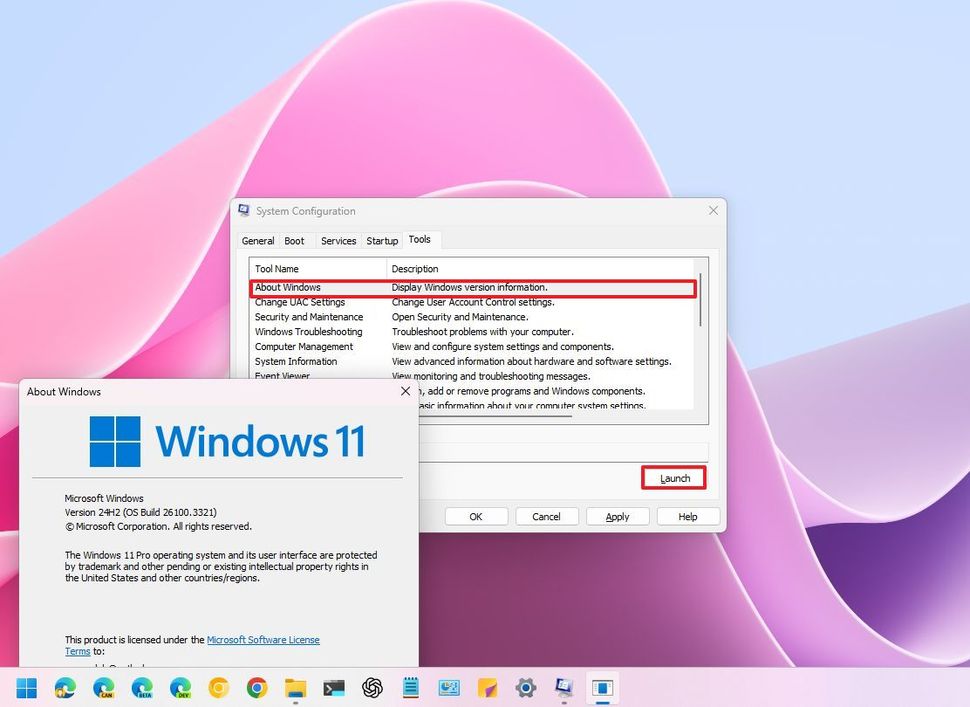
Task: Launch ChatGPT from the taskbar
Action: [372, 689]
